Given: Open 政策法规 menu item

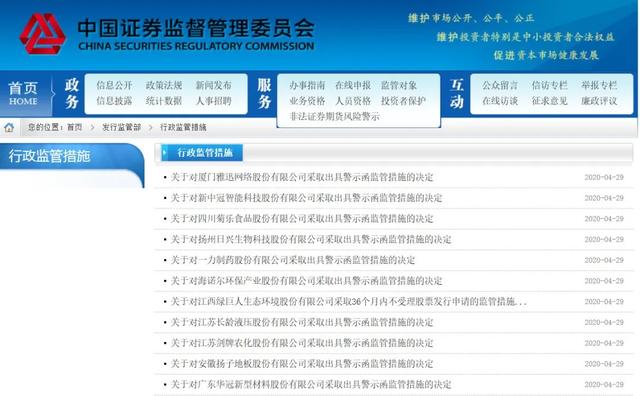Looking at the screenshot, I should click(164, 85).
